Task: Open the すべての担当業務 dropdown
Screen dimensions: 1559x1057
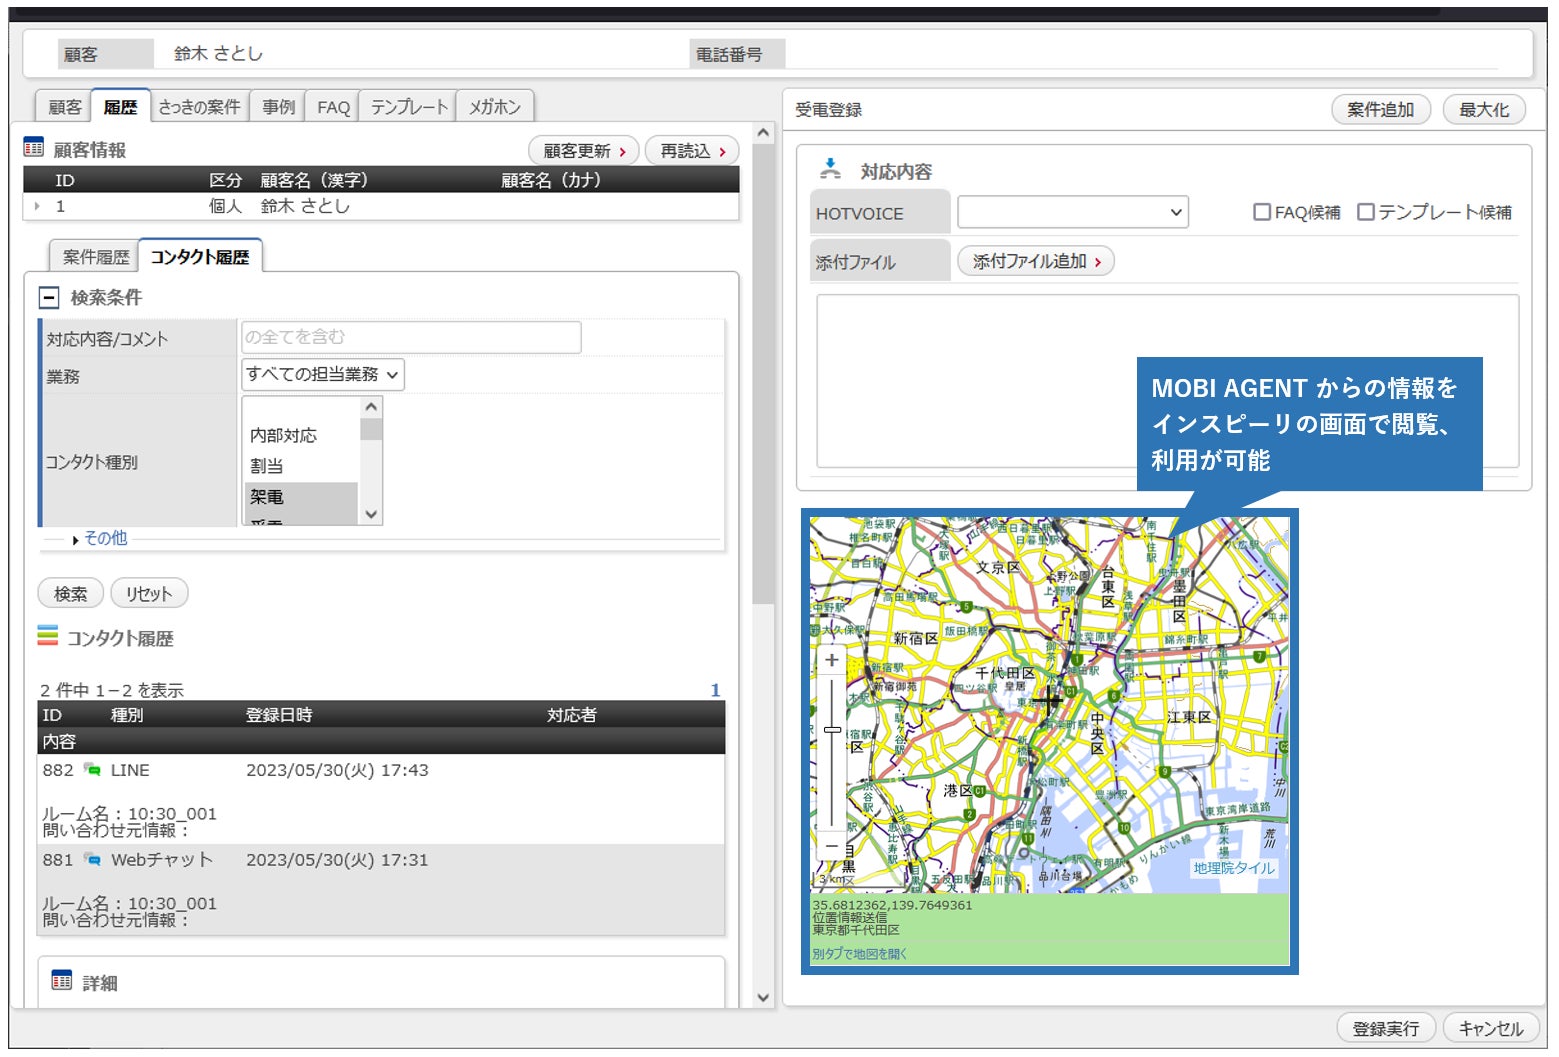Action: click(x=323, y=375)
